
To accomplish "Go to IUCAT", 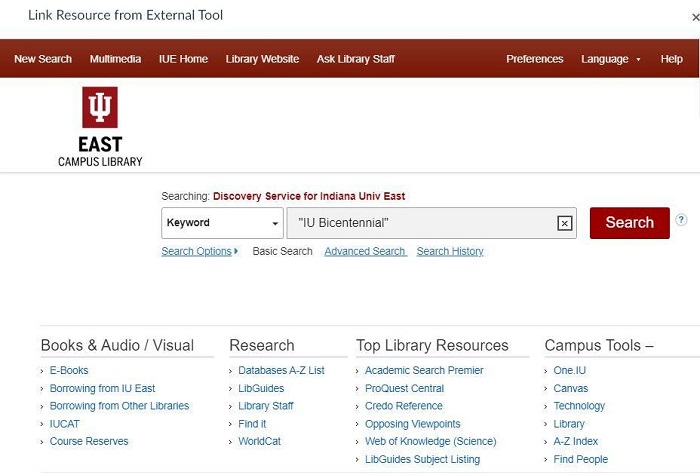I will [64, 424].
